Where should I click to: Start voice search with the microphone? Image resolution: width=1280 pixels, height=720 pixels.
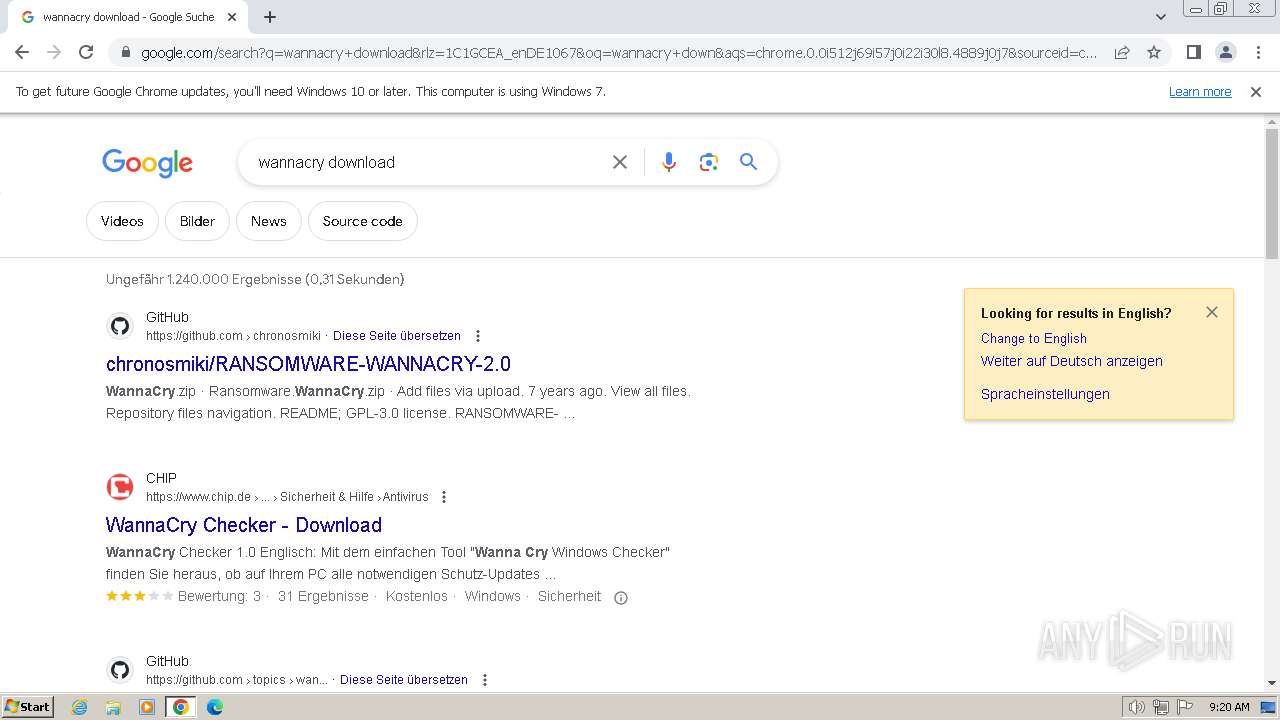pos(669,162)
